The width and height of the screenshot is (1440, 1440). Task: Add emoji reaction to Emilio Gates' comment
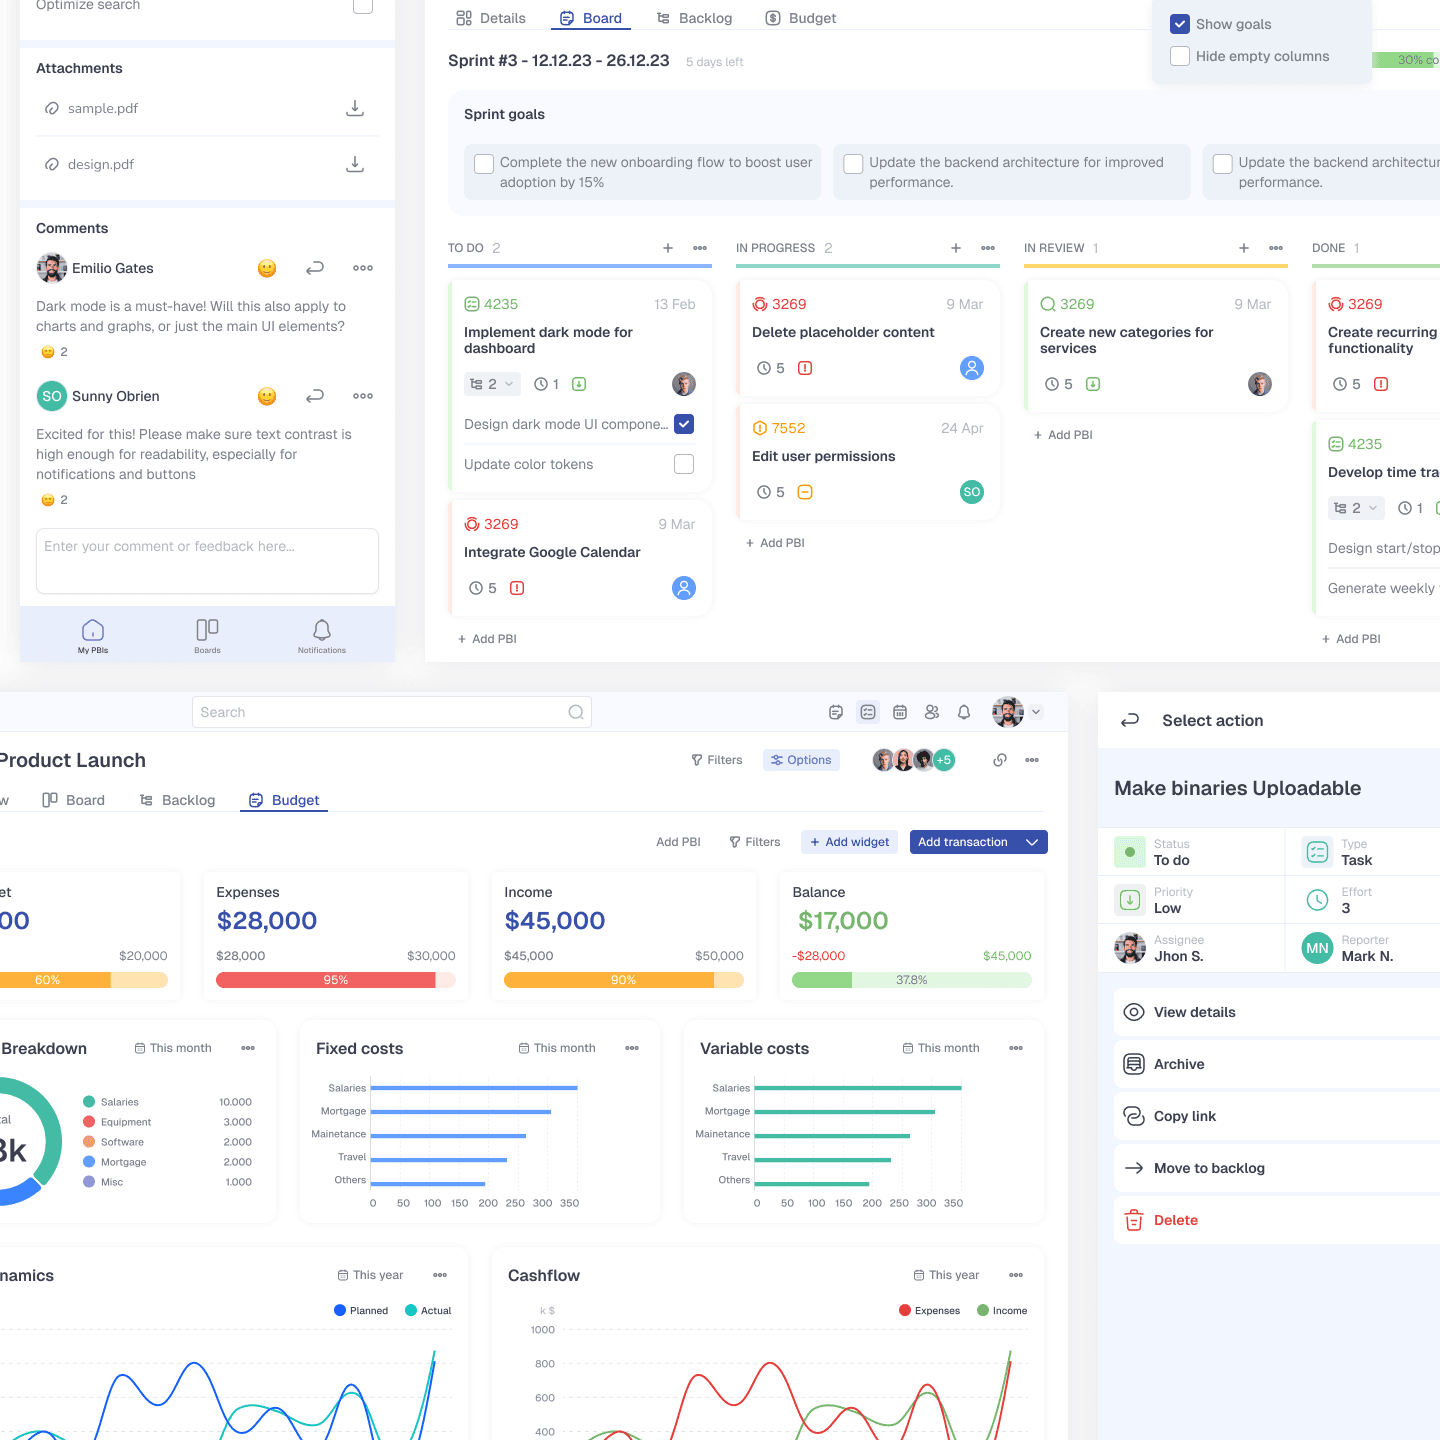(x=267, y=268)
